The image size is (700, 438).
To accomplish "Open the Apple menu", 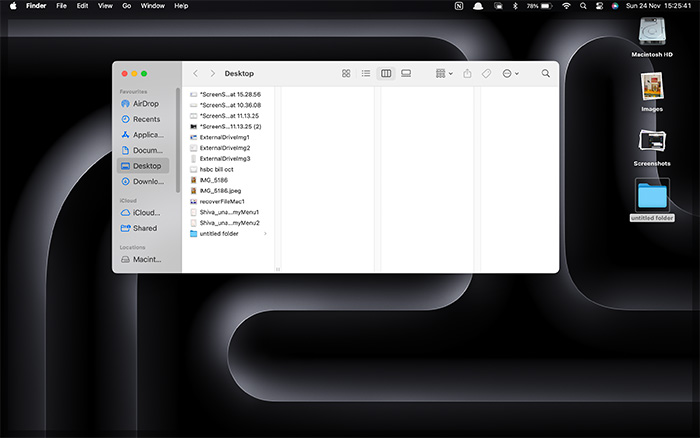I will [x=13, y=6].
